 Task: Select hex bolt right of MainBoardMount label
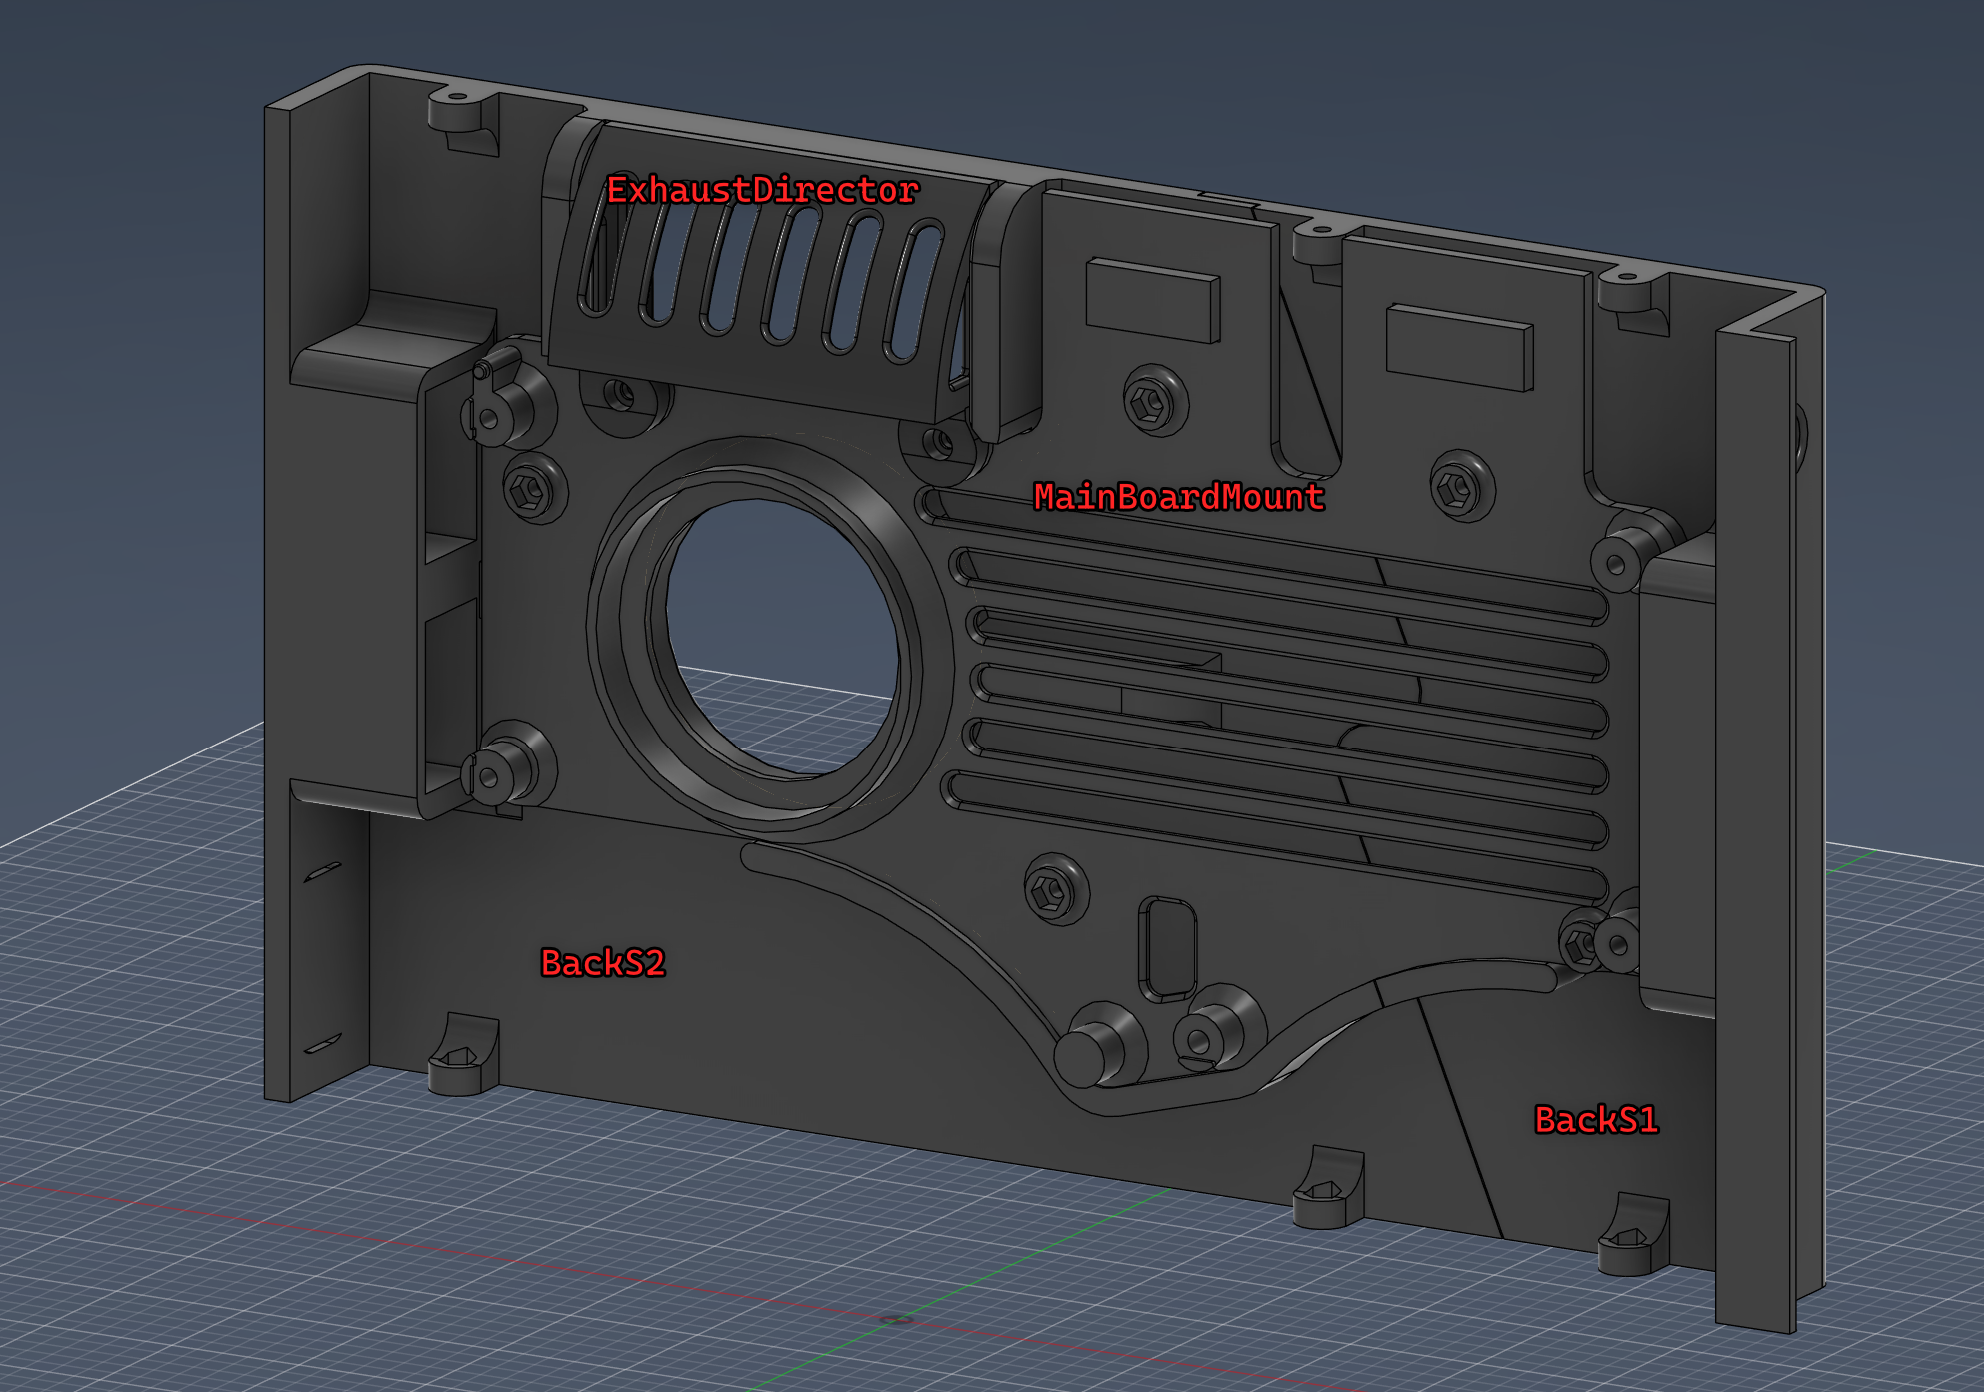pos(1457,488)
